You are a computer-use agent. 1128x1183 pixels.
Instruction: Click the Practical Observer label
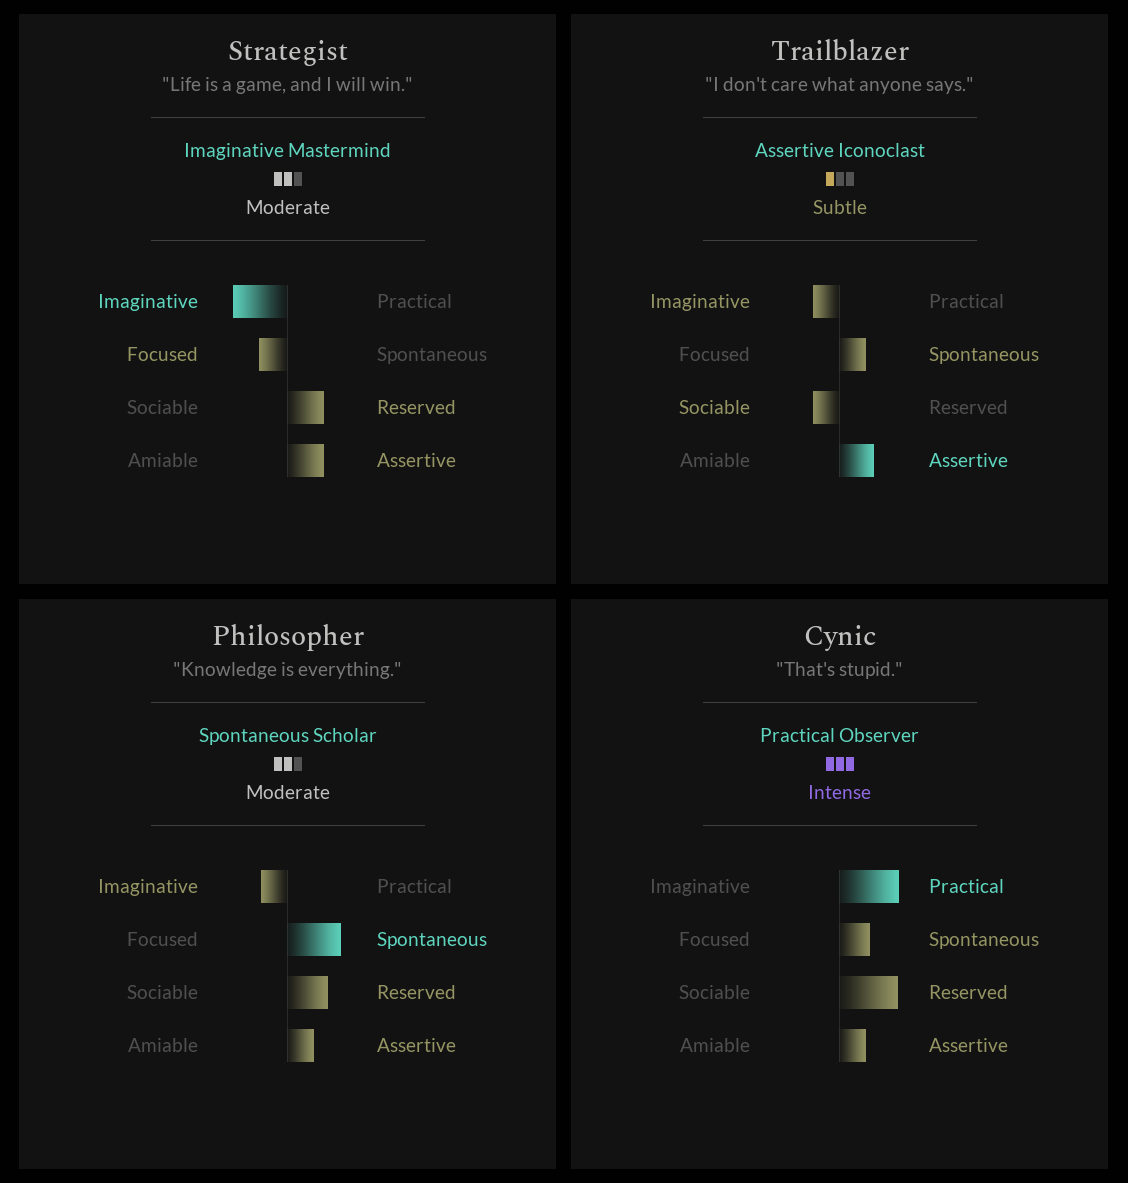839,735
